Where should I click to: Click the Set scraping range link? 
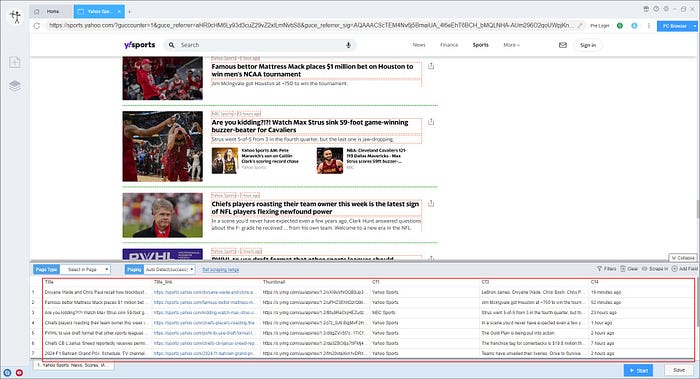[x=221, y=270]
